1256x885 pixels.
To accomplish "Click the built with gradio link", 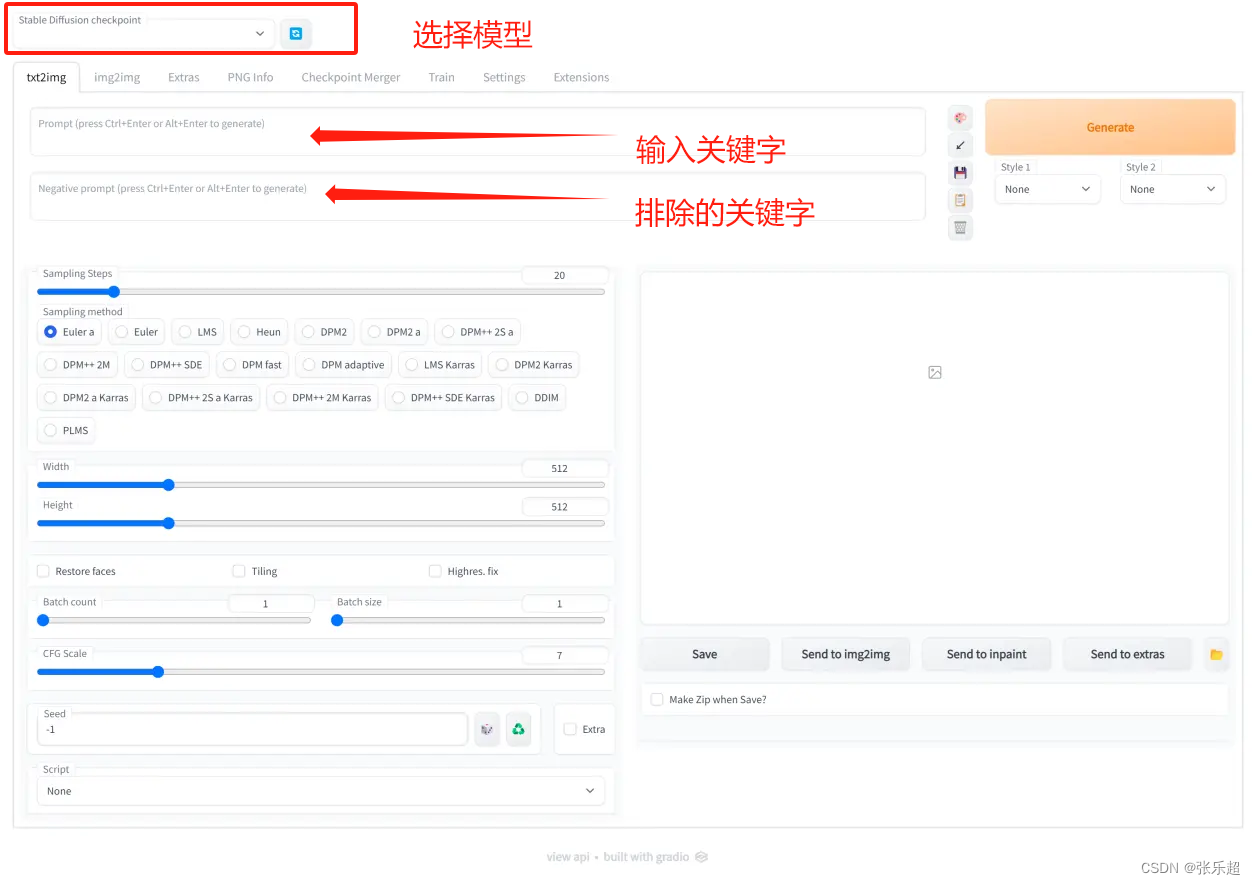I will (655, 857).
